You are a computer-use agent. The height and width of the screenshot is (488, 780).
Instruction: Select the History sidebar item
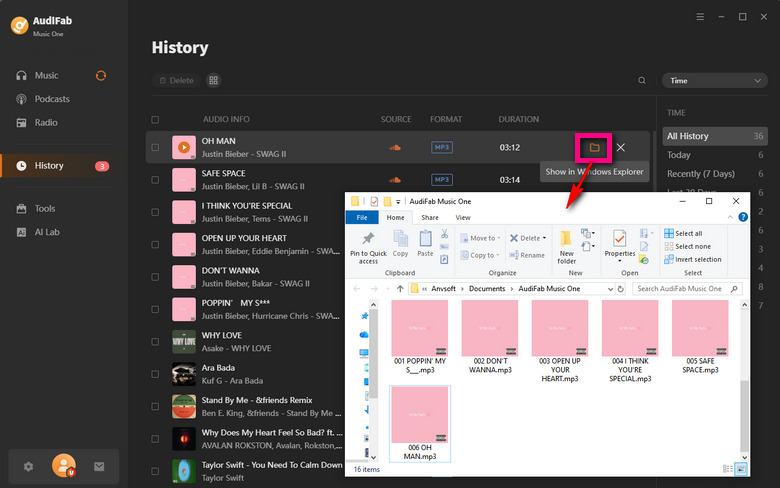[63, 166]
